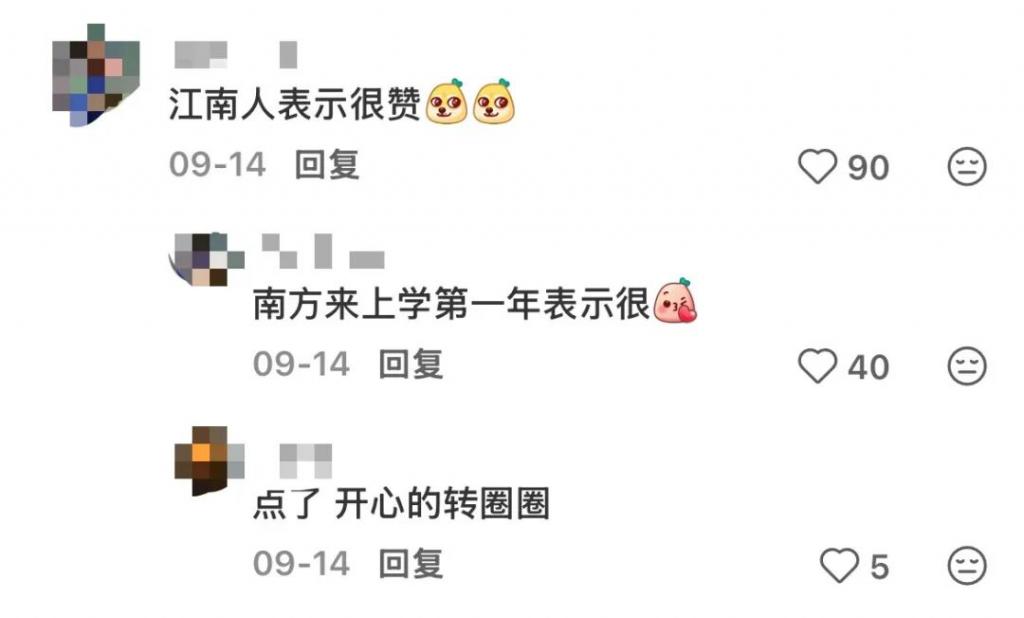Open the second commenter's avatar
Viewport: 1024px width, 618px height.
click(x=206, y=259)
